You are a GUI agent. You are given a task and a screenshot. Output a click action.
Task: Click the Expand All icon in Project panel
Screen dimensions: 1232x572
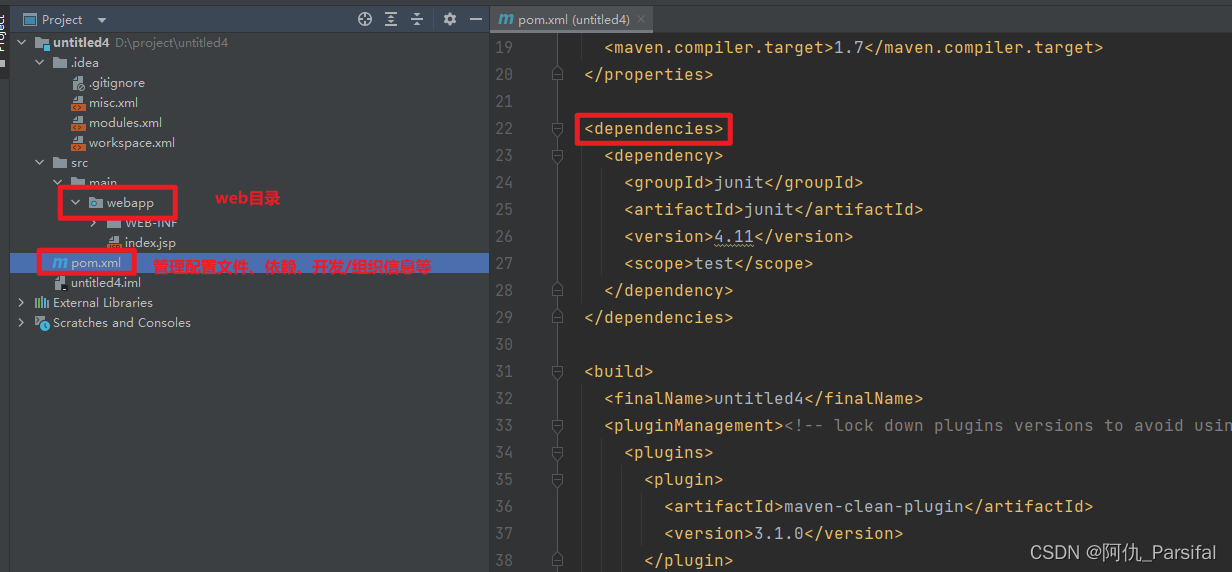391,19
